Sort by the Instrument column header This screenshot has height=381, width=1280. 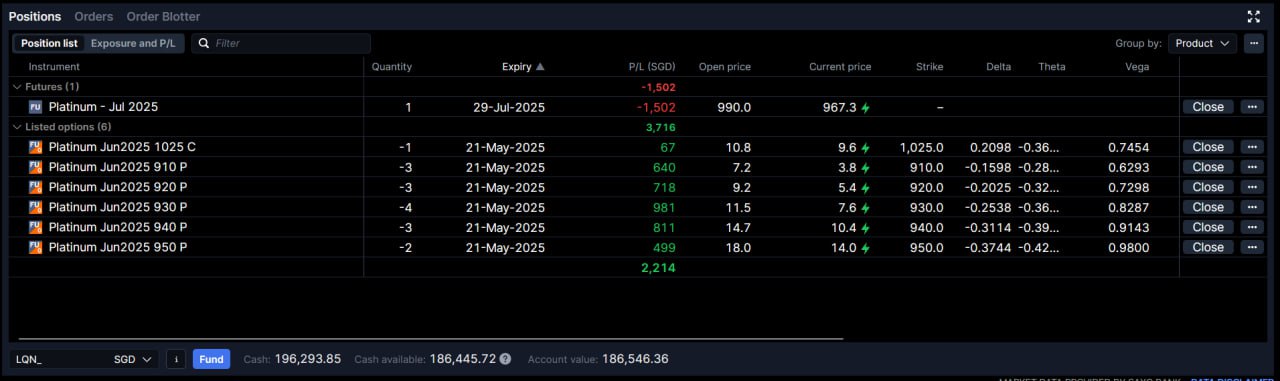54,67
